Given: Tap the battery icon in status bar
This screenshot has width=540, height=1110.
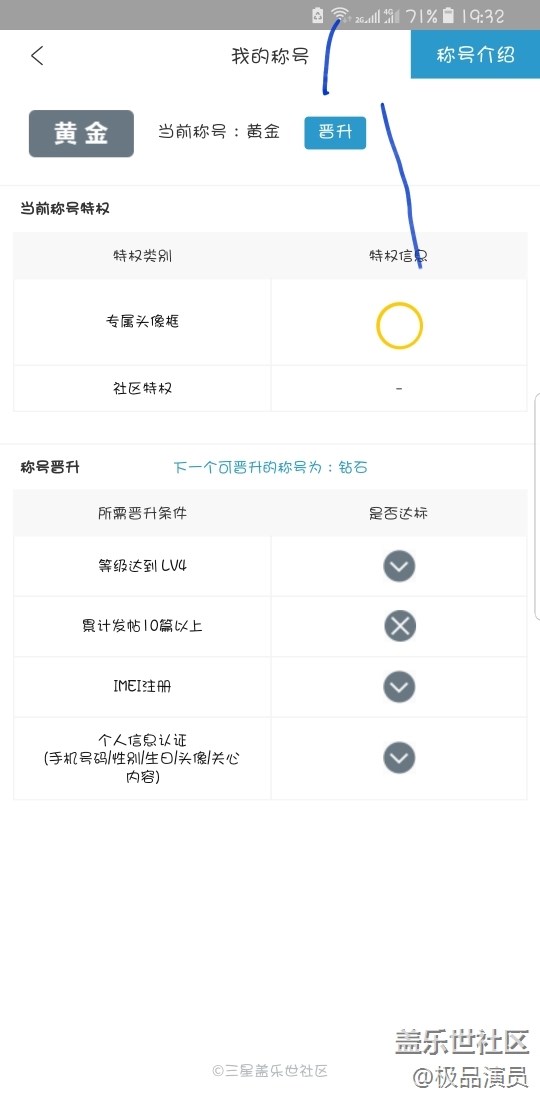Looking at the screenshot, I should 449,15.
